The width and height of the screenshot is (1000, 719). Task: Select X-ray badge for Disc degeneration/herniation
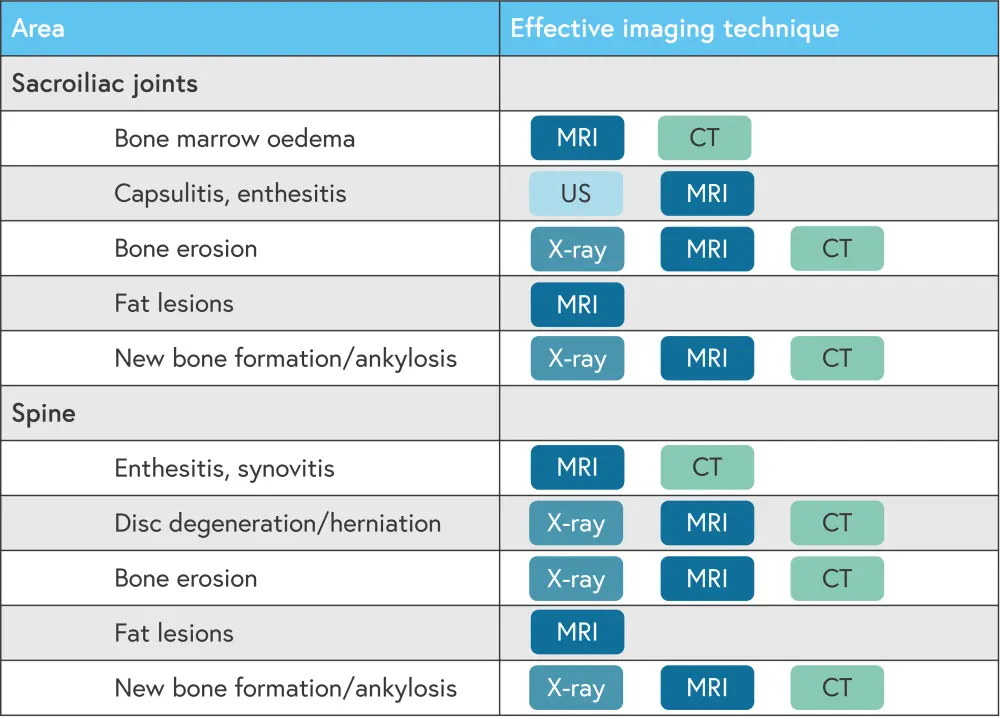[x=576, y=523]
